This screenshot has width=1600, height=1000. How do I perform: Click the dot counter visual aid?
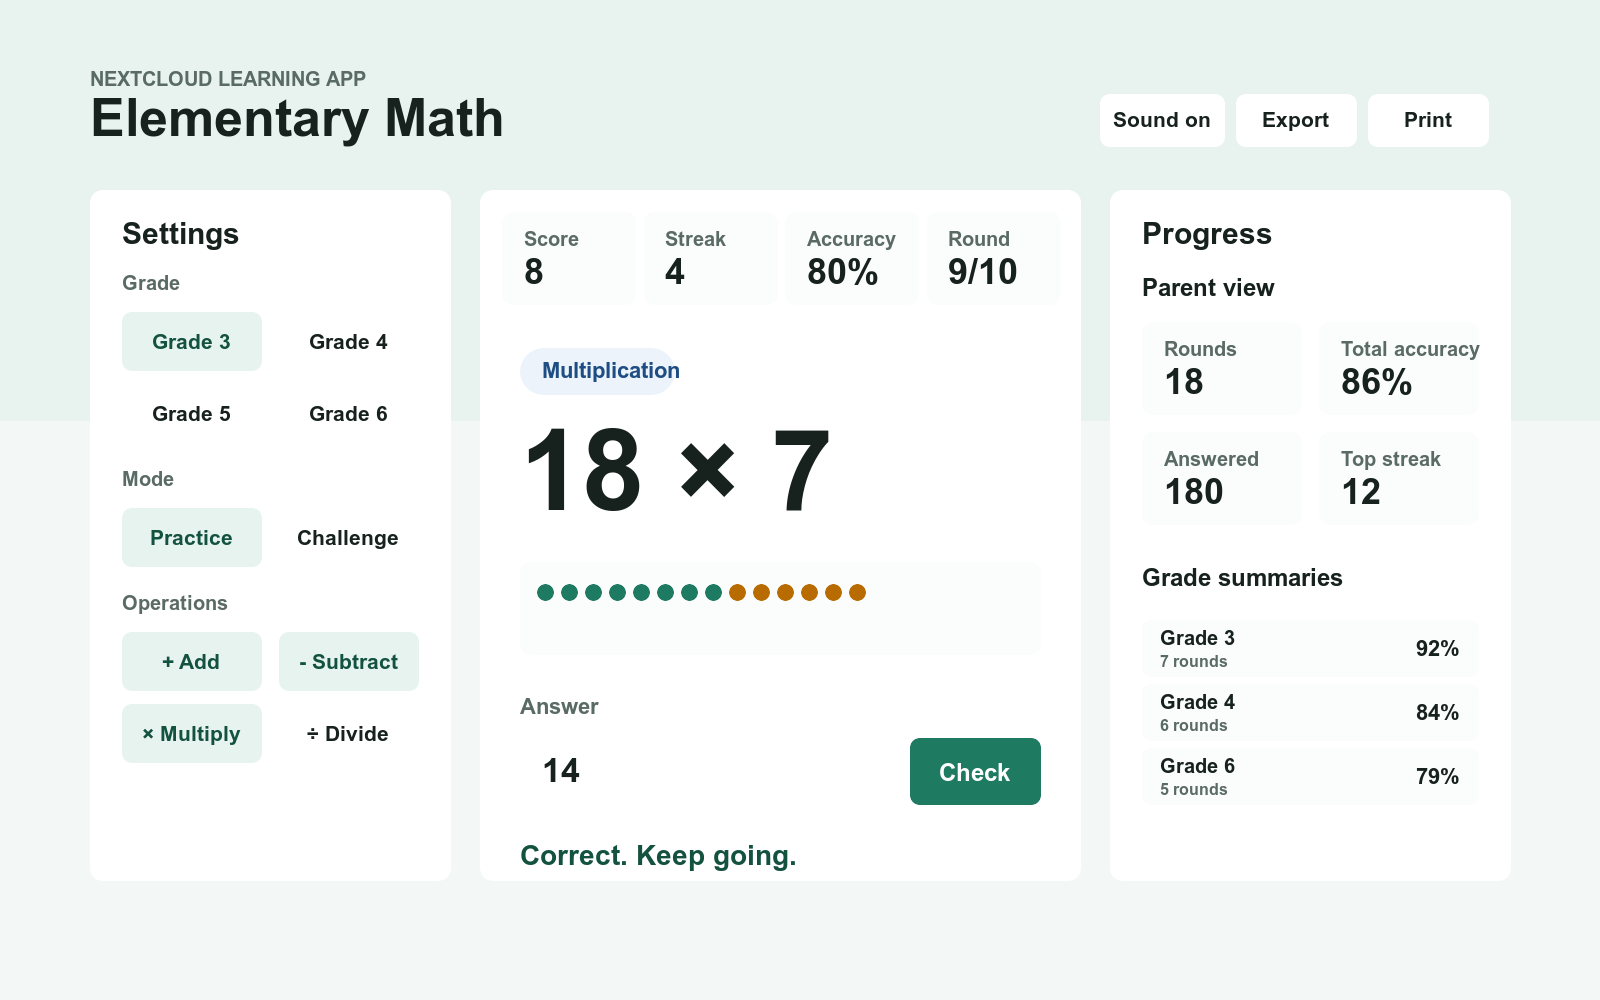point(780,608)
